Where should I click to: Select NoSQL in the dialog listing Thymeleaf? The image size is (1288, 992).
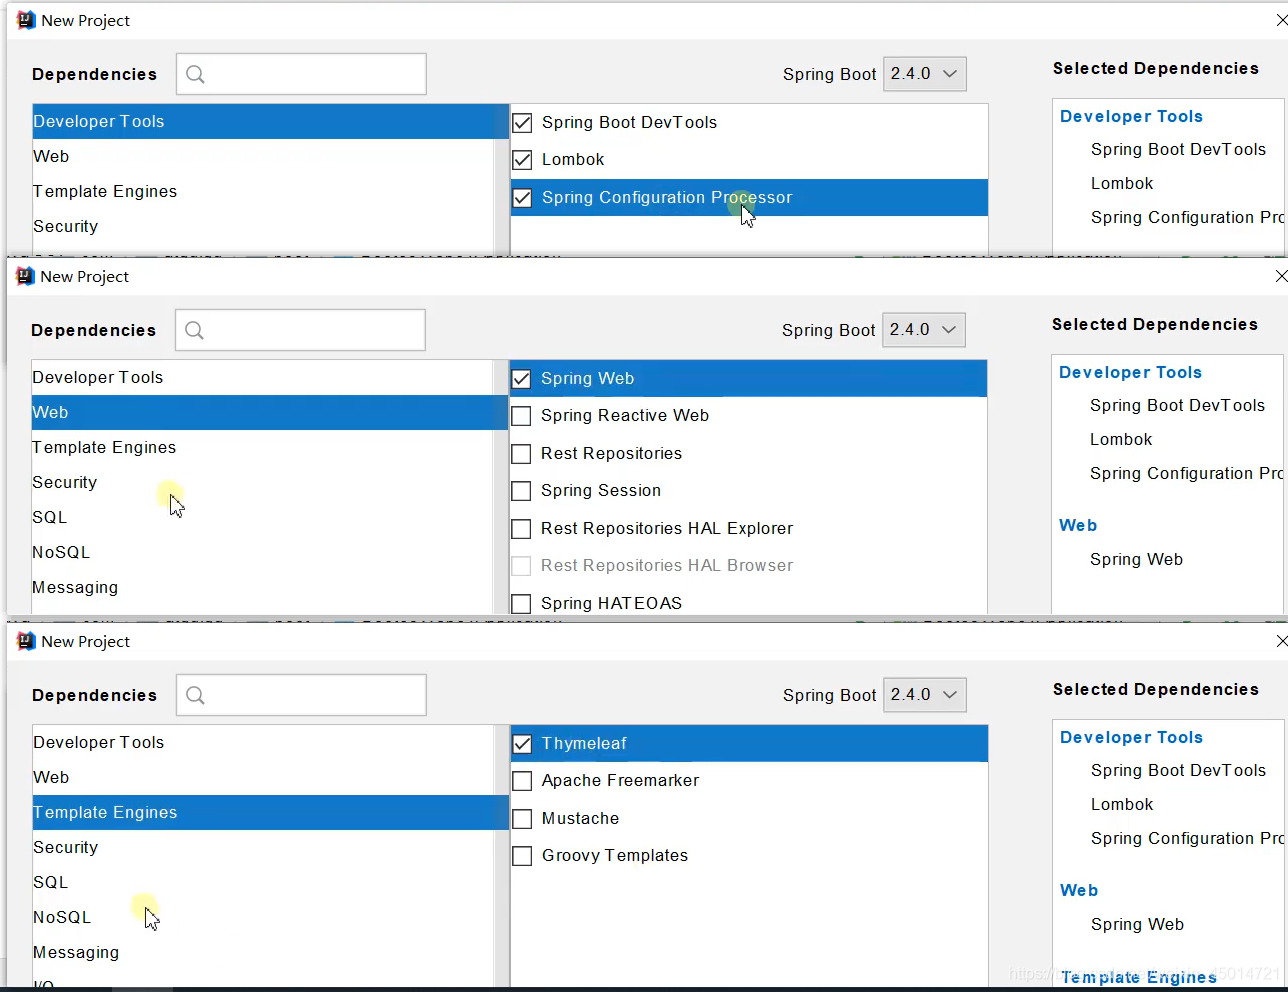click(x=264, y=917)
